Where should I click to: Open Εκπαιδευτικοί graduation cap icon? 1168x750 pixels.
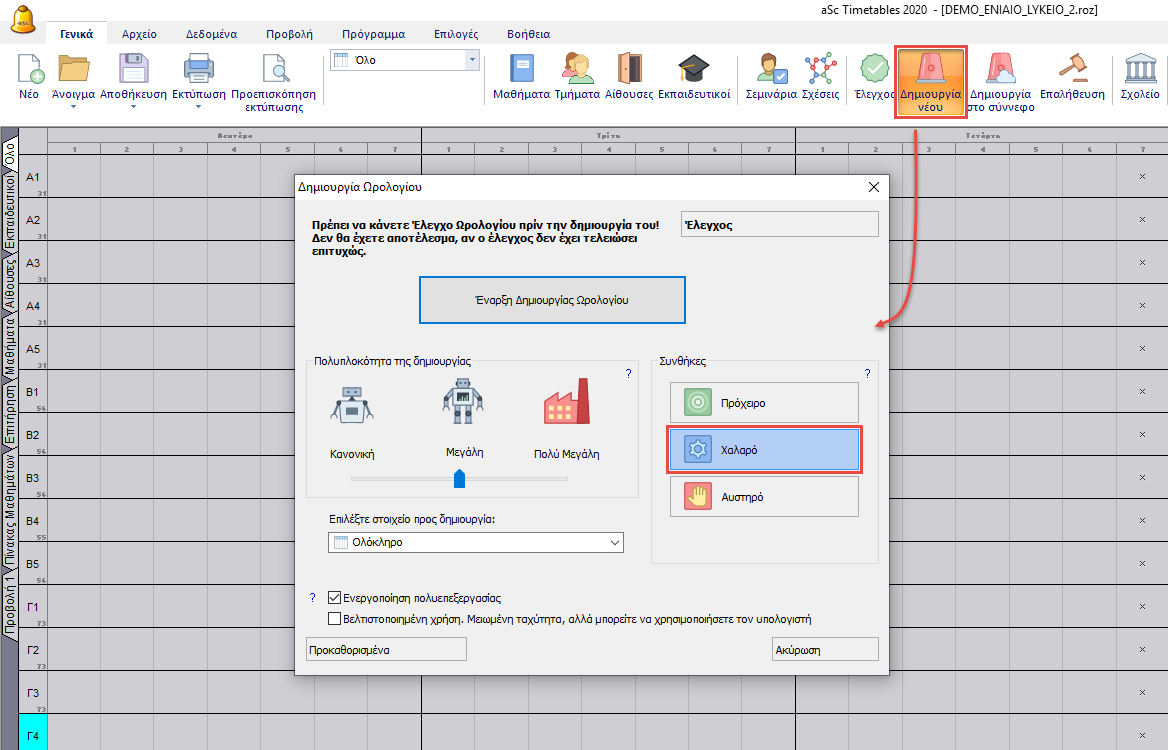click(693, 70)
